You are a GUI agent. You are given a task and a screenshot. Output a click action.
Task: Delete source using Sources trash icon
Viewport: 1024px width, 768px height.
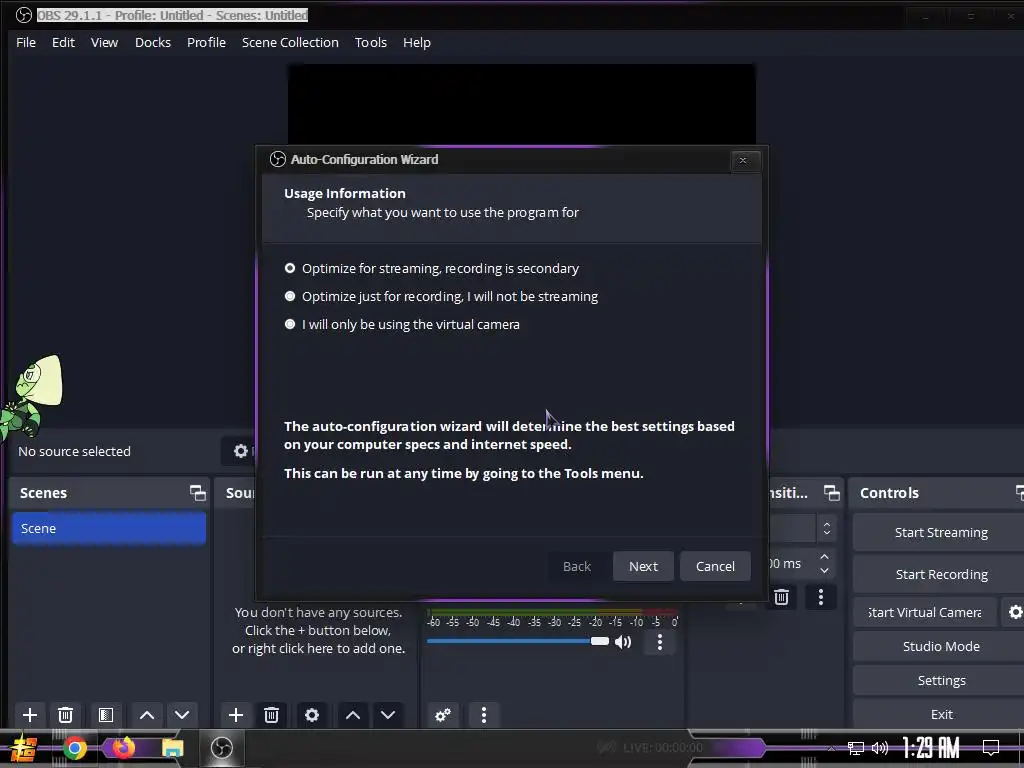point(272,714)
